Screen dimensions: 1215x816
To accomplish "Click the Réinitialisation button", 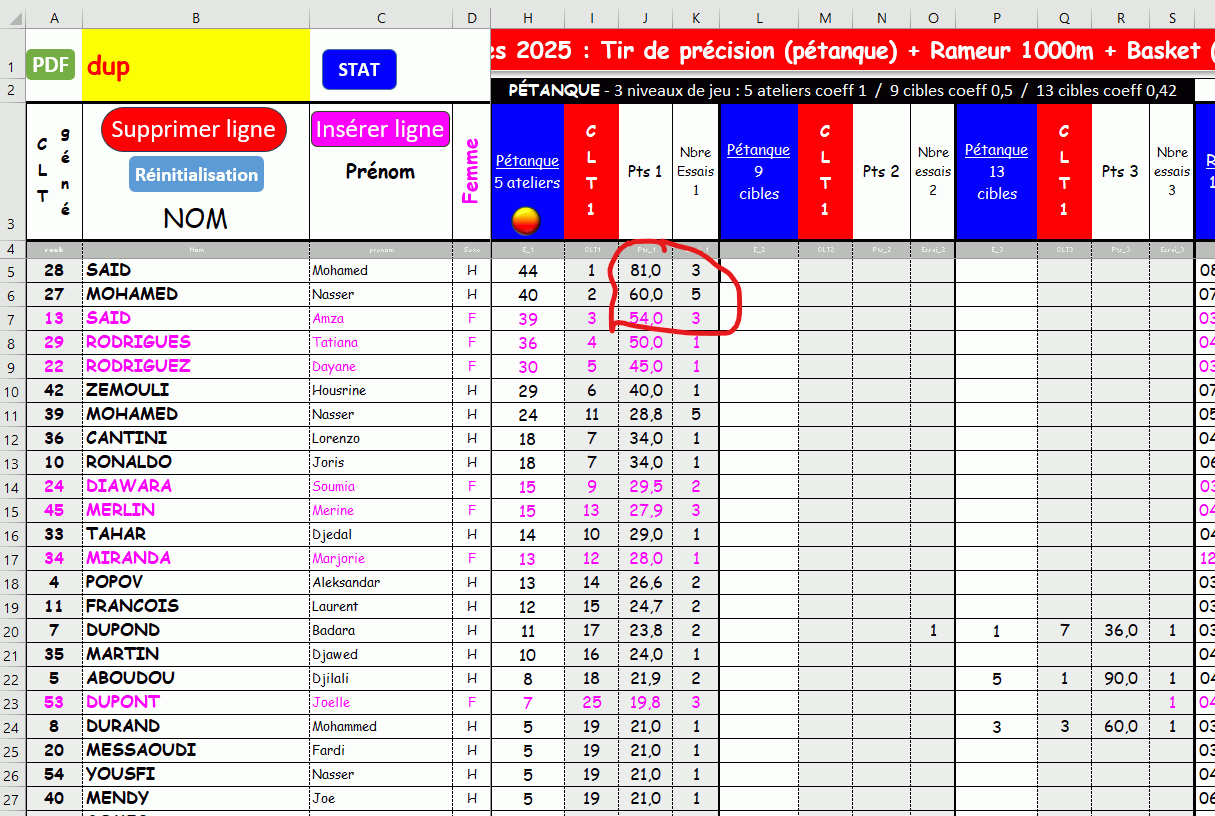I will (197, 174).
